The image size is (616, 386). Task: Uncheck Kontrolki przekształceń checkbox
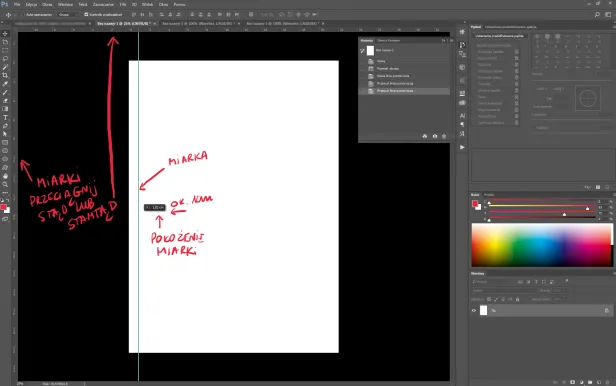(86, 15)
